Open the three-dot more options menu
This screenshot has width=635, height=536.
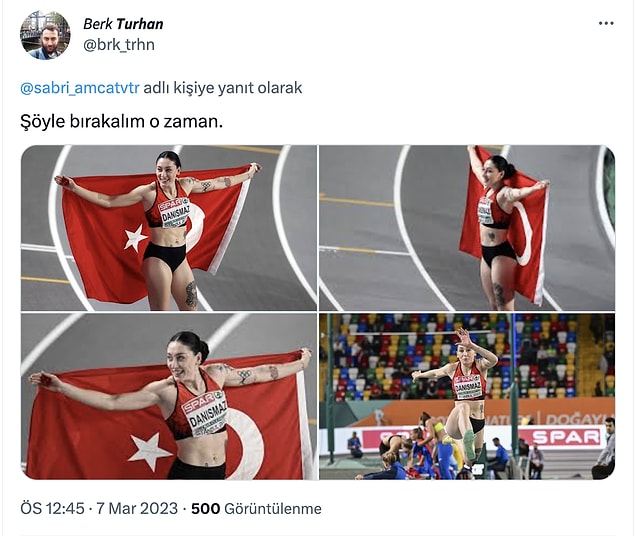pyautogui.click(x=606, y=23)
